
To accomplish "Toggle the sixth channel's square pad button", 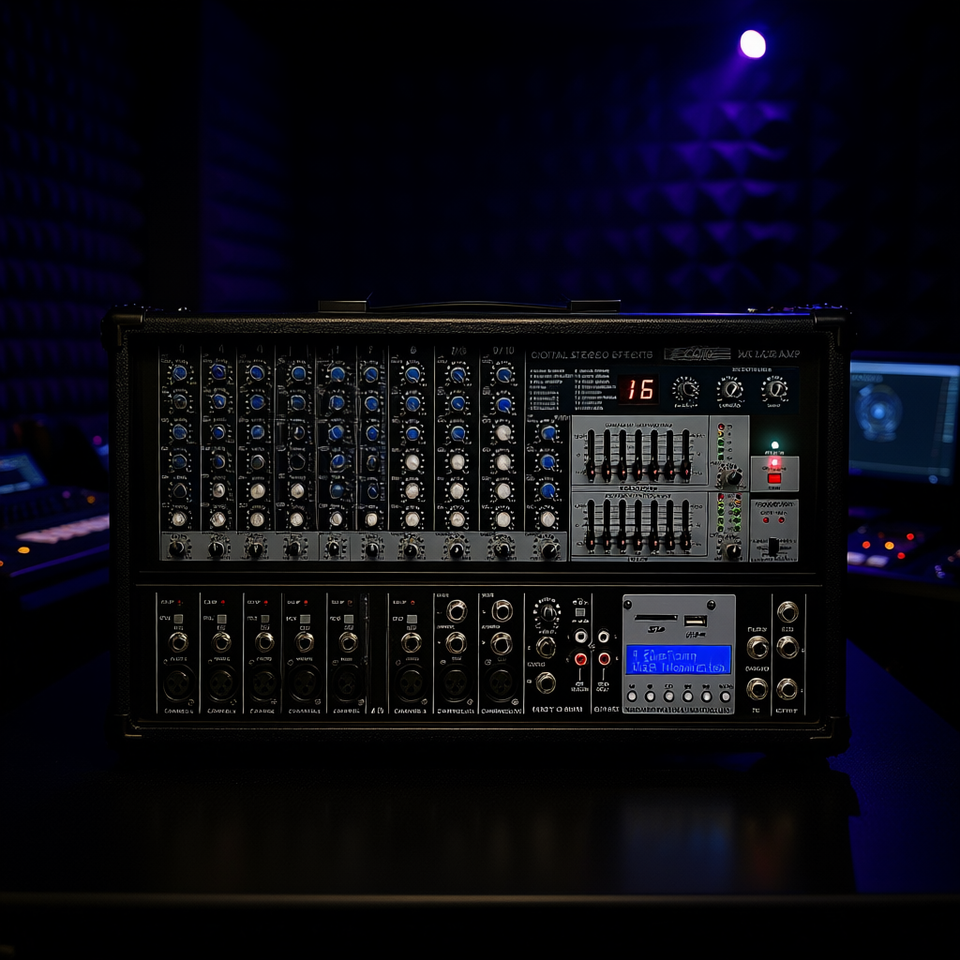I will 411,618.
